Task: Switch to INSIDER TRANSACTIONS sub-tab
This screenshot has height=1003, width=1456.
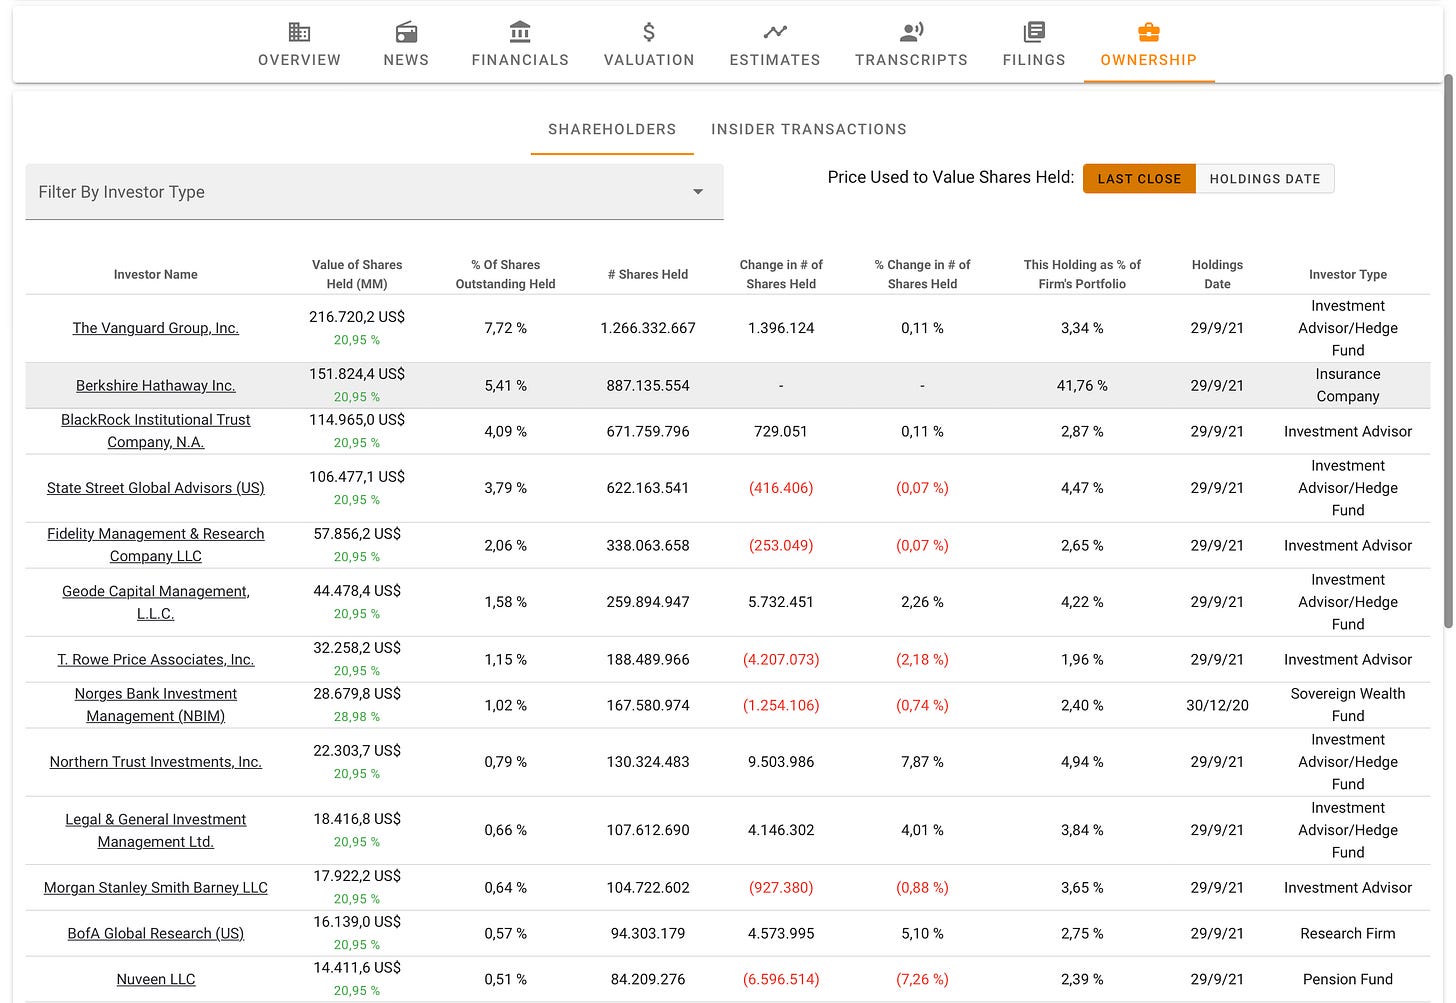Action: pyautogui.click(x=809, y=129)
